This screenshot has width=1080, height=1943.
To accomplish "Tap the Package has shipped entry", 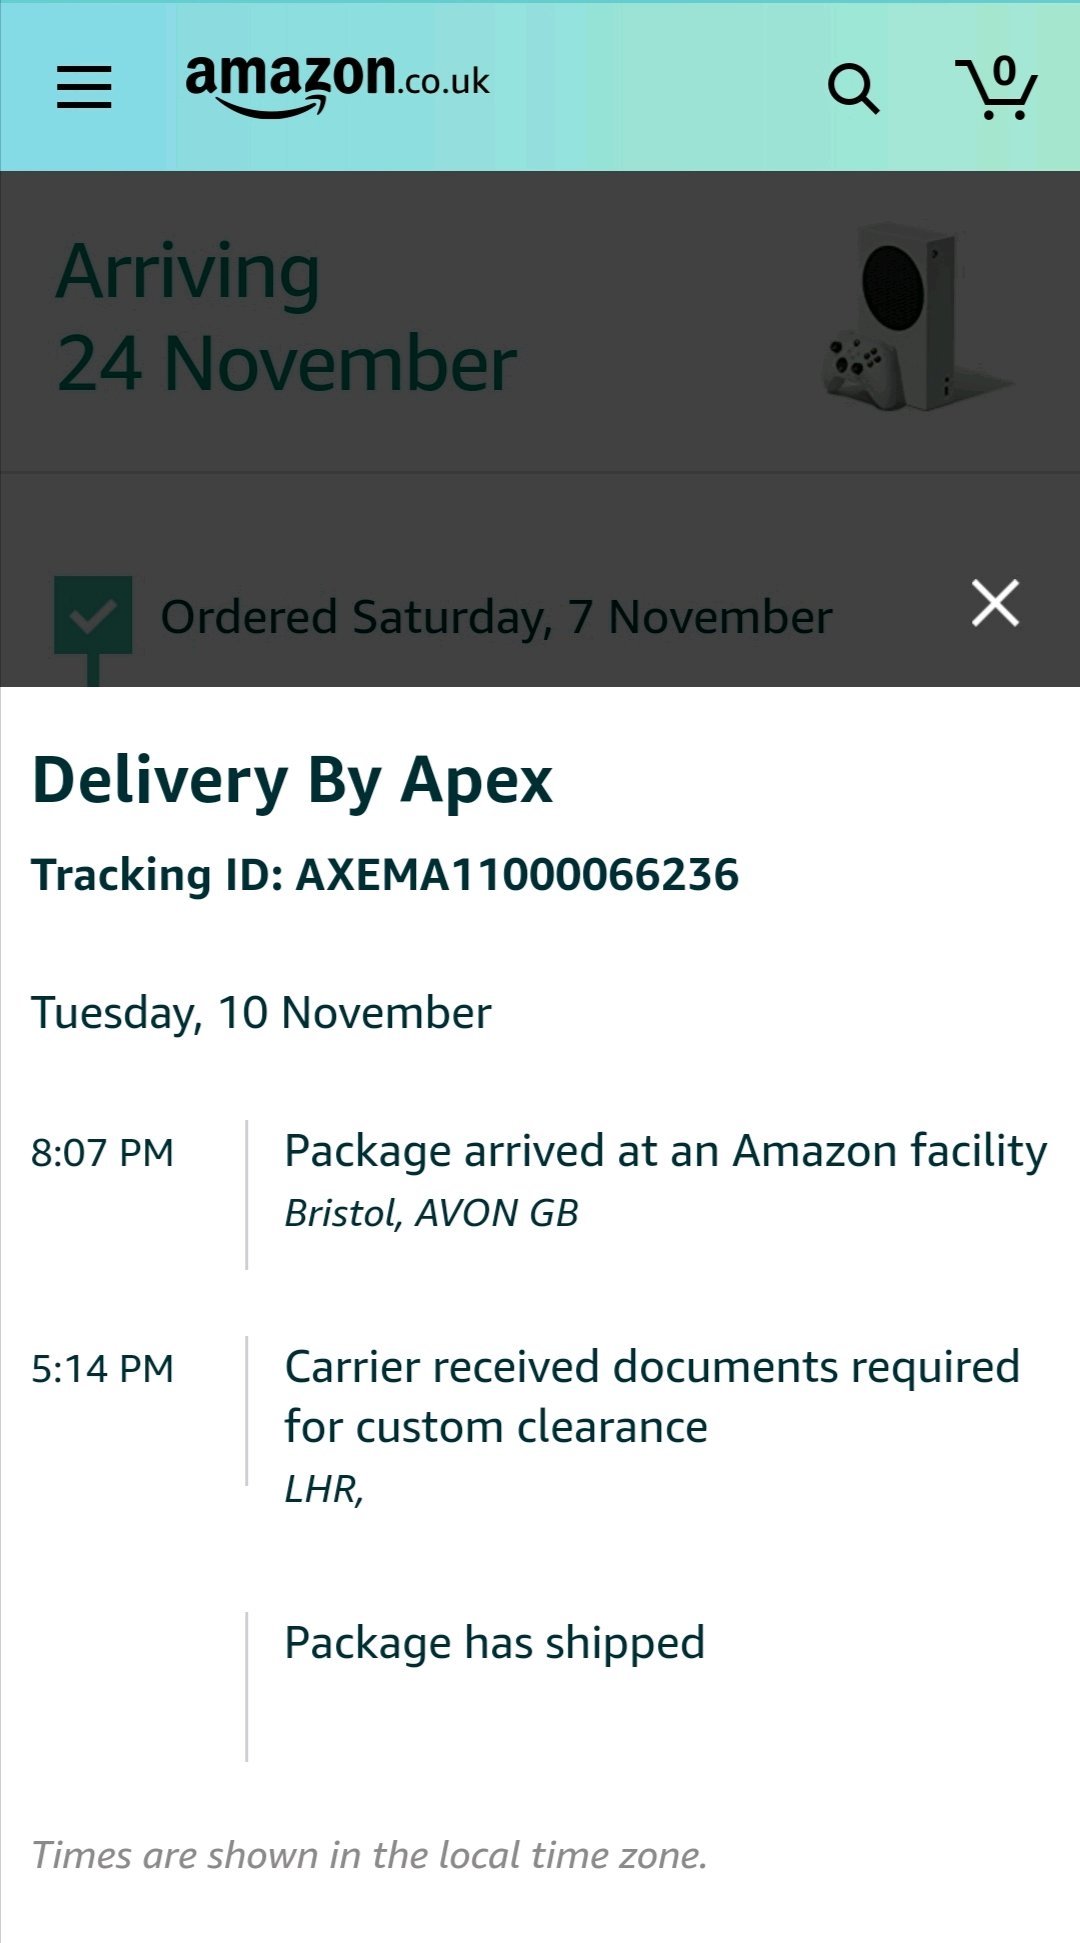I will (495, 1643).
